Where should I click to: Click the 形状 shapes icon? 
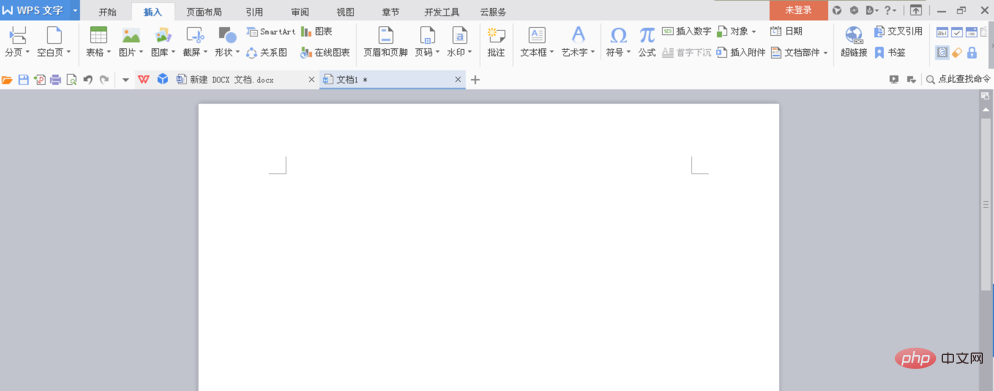[x=227, y=35]
